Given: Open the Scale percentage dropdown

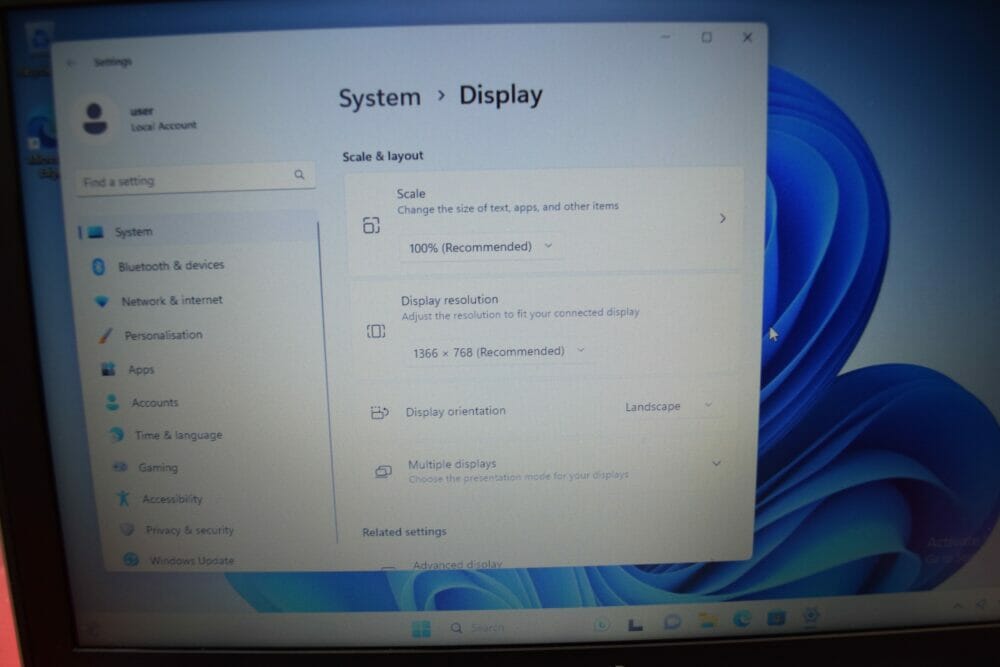Looking at the screenshot, I should (x=480, y=247).
